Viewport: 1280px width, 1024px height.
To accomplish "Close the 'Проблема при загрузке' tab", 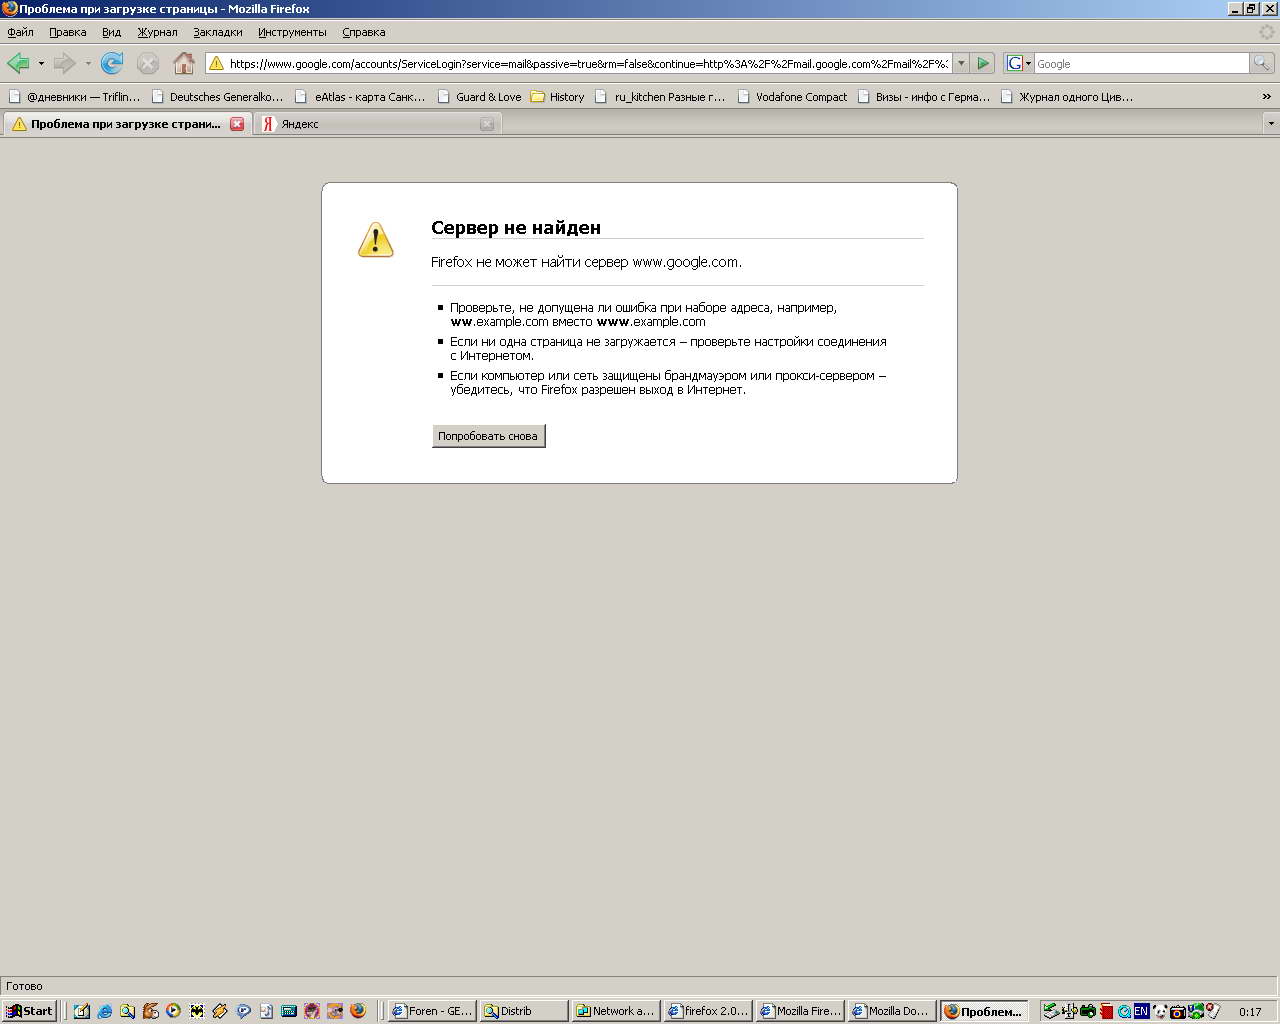I will coord(237,124).
